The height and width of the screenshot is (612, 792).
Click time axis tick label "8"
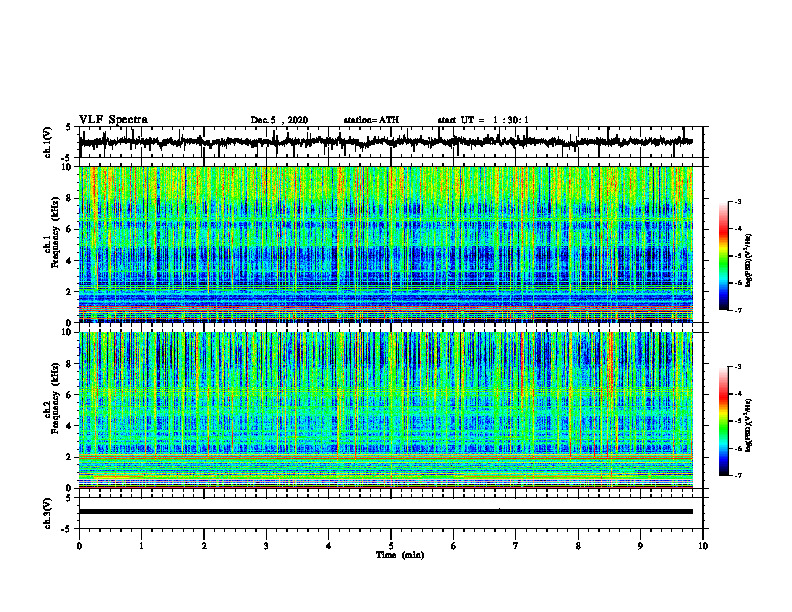[578, 546]
